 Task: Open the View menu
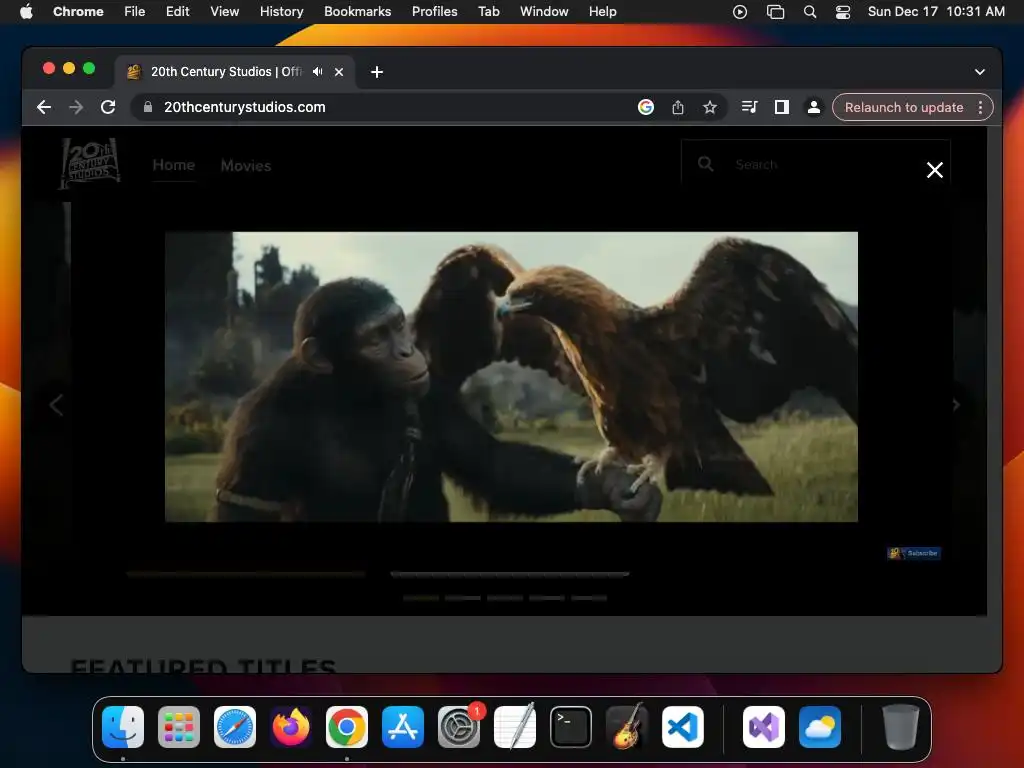[x=225, y=12]
